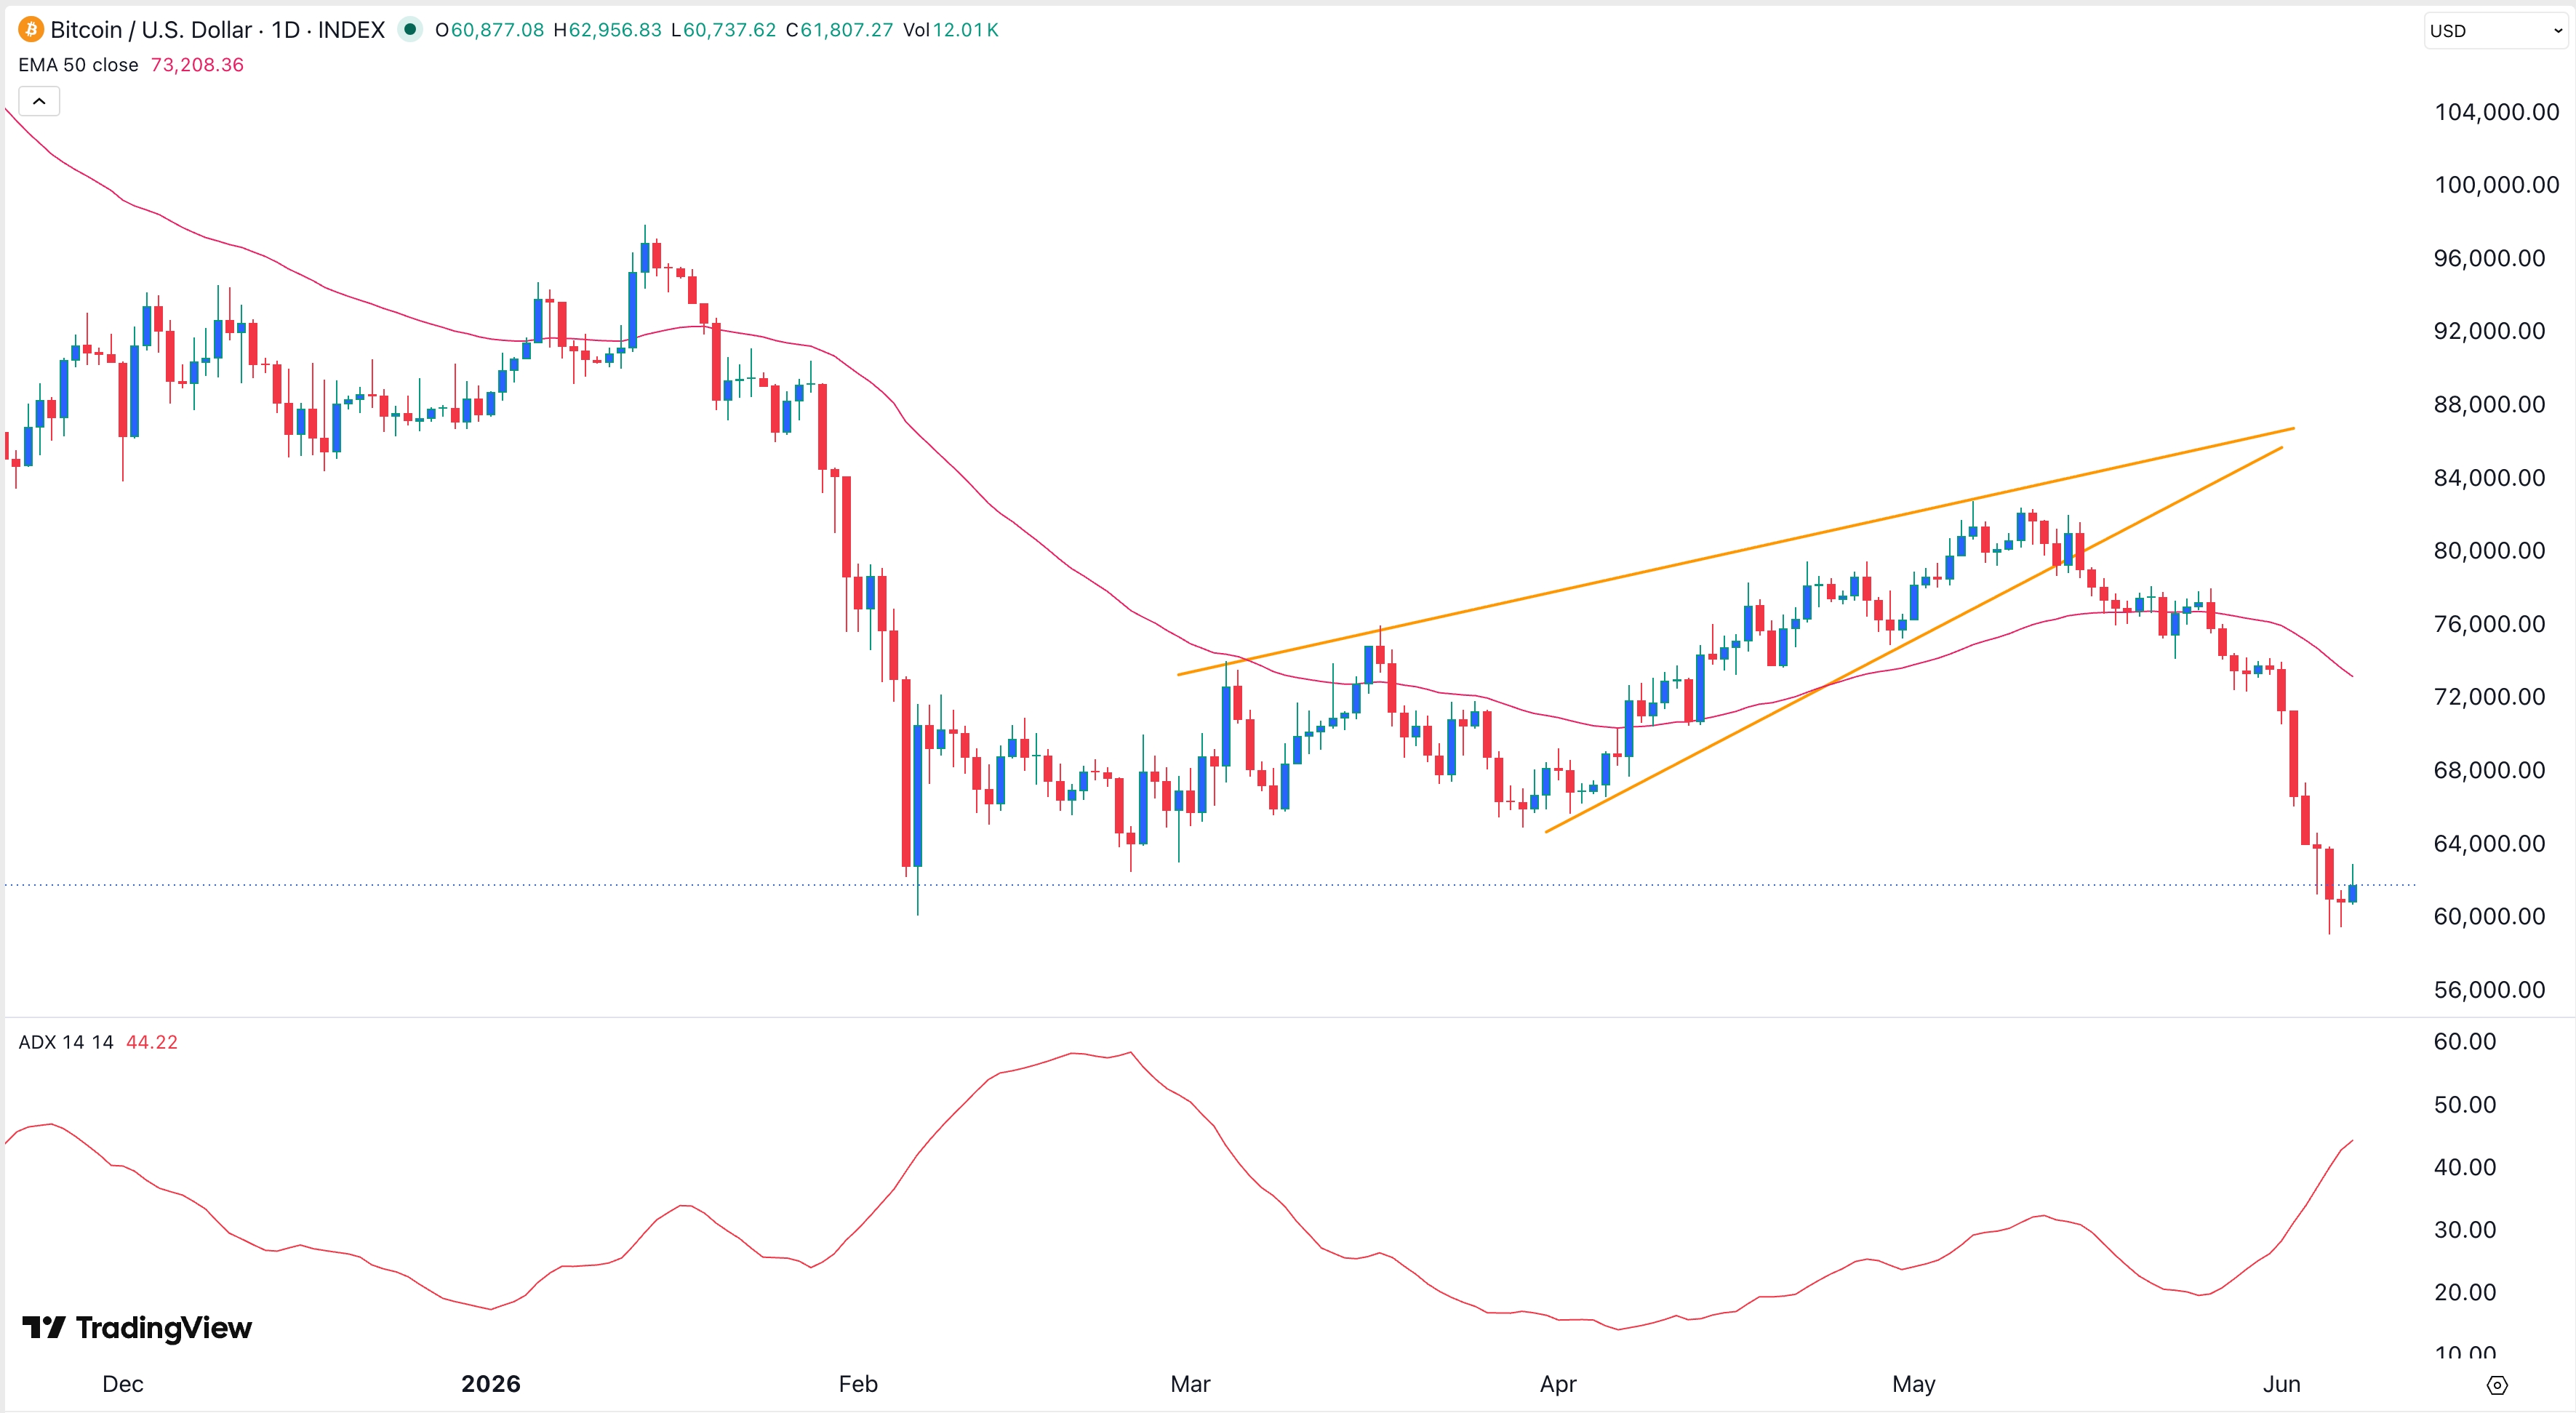2576x1413 pixels.
Task: Click the 1D interval label
Action: 286,30
